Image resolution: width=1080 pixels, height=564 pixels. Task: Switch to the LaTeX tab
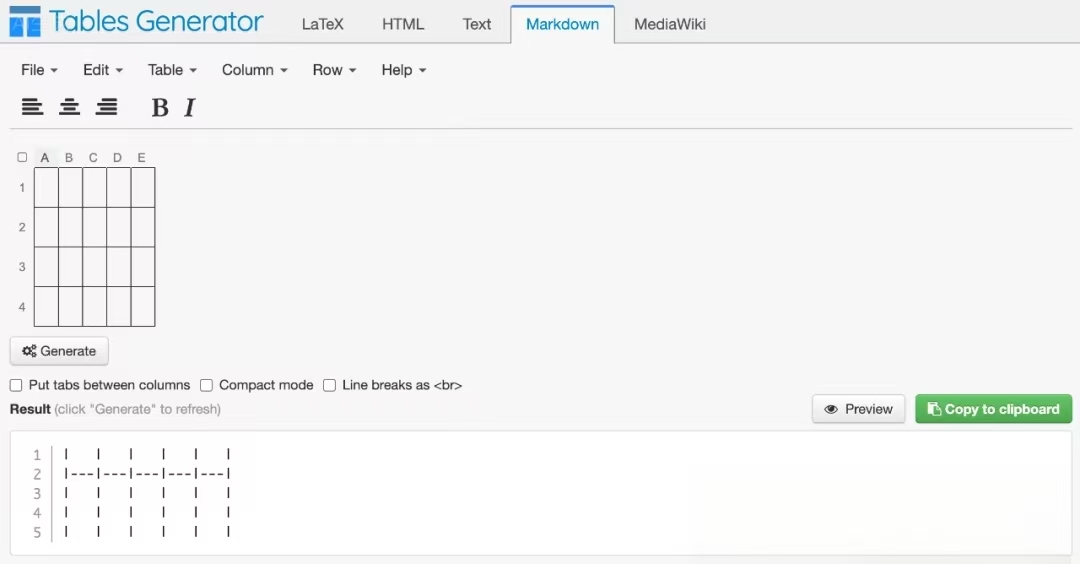tap(322, 24)
